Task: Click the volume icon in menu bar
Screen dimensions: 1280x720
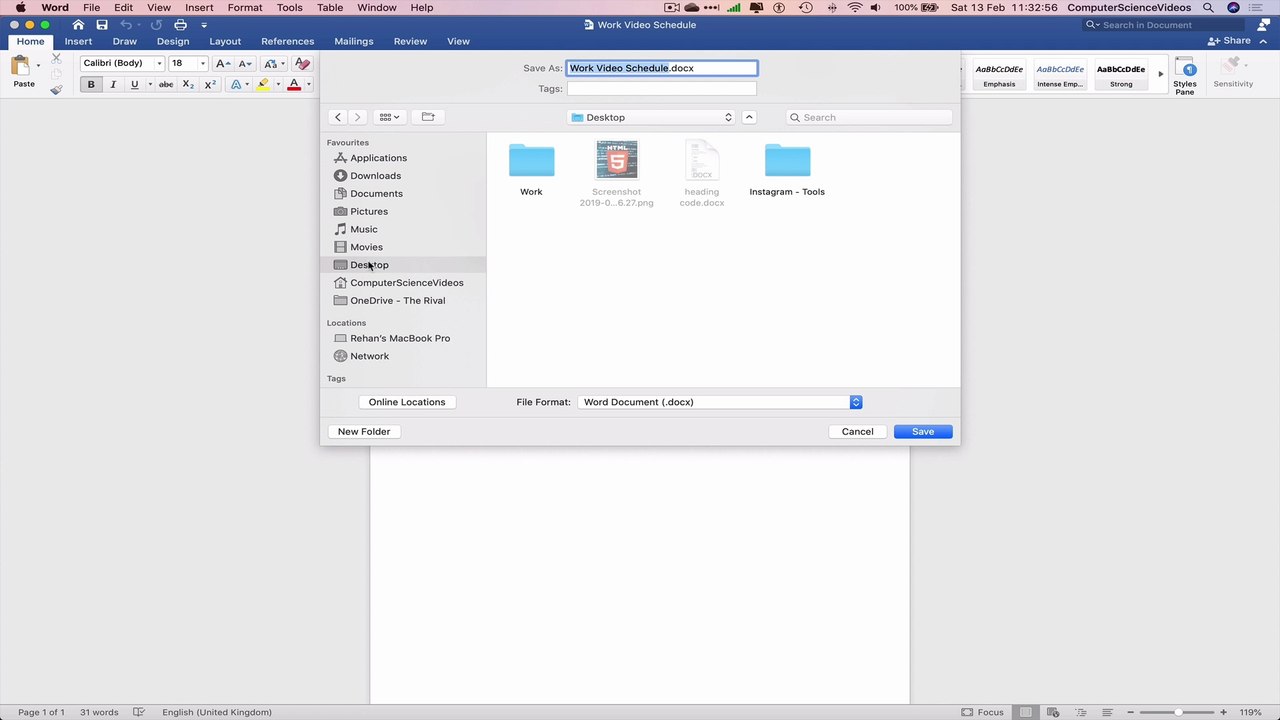Action: [x=876, y=8]
